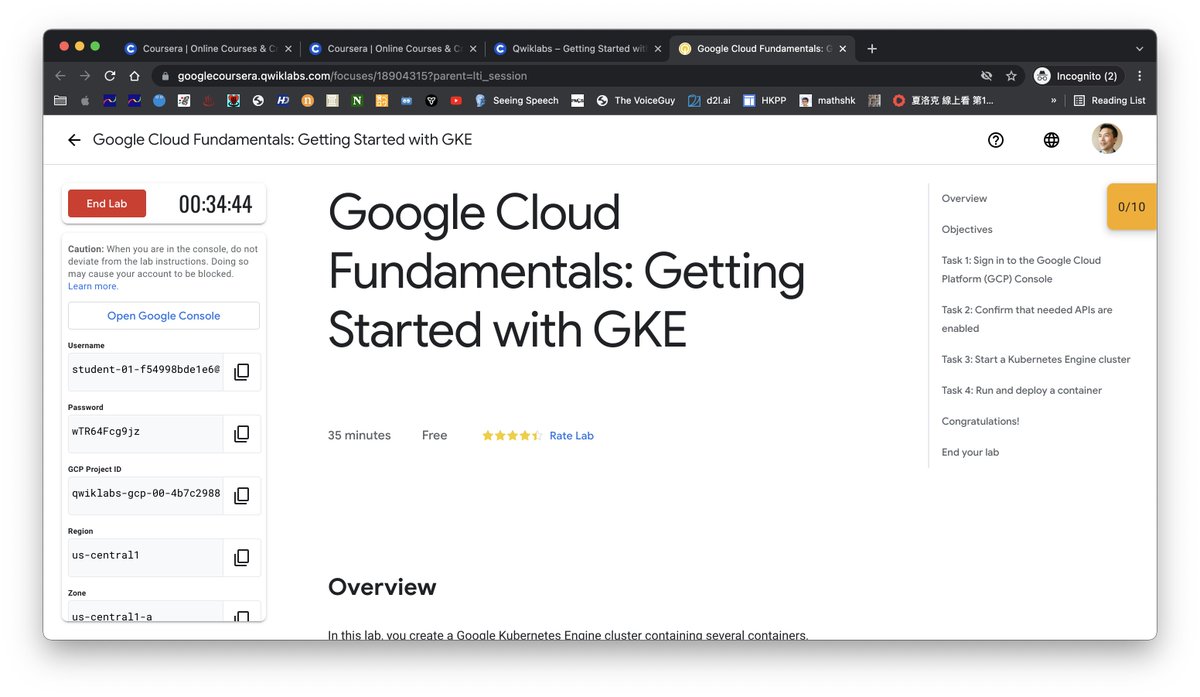Copy the Region value us-central1
Image resolution: width=1200 pixels, height=697 pixels.
pyautogui.click(x=241, y=558)
